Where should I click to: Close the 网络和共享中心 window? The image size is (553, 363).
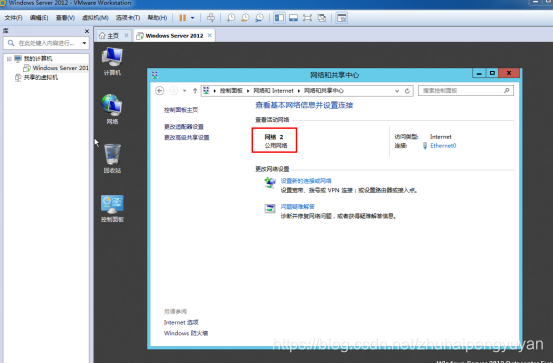[509, 73]
